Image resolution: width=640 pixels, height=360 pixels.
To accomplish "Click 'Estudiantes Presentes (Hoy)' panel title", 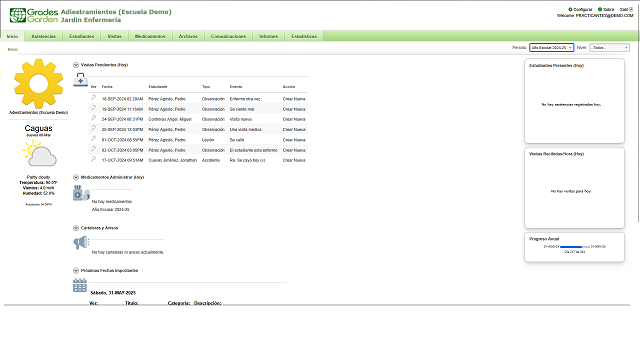I will pos(556,66).
